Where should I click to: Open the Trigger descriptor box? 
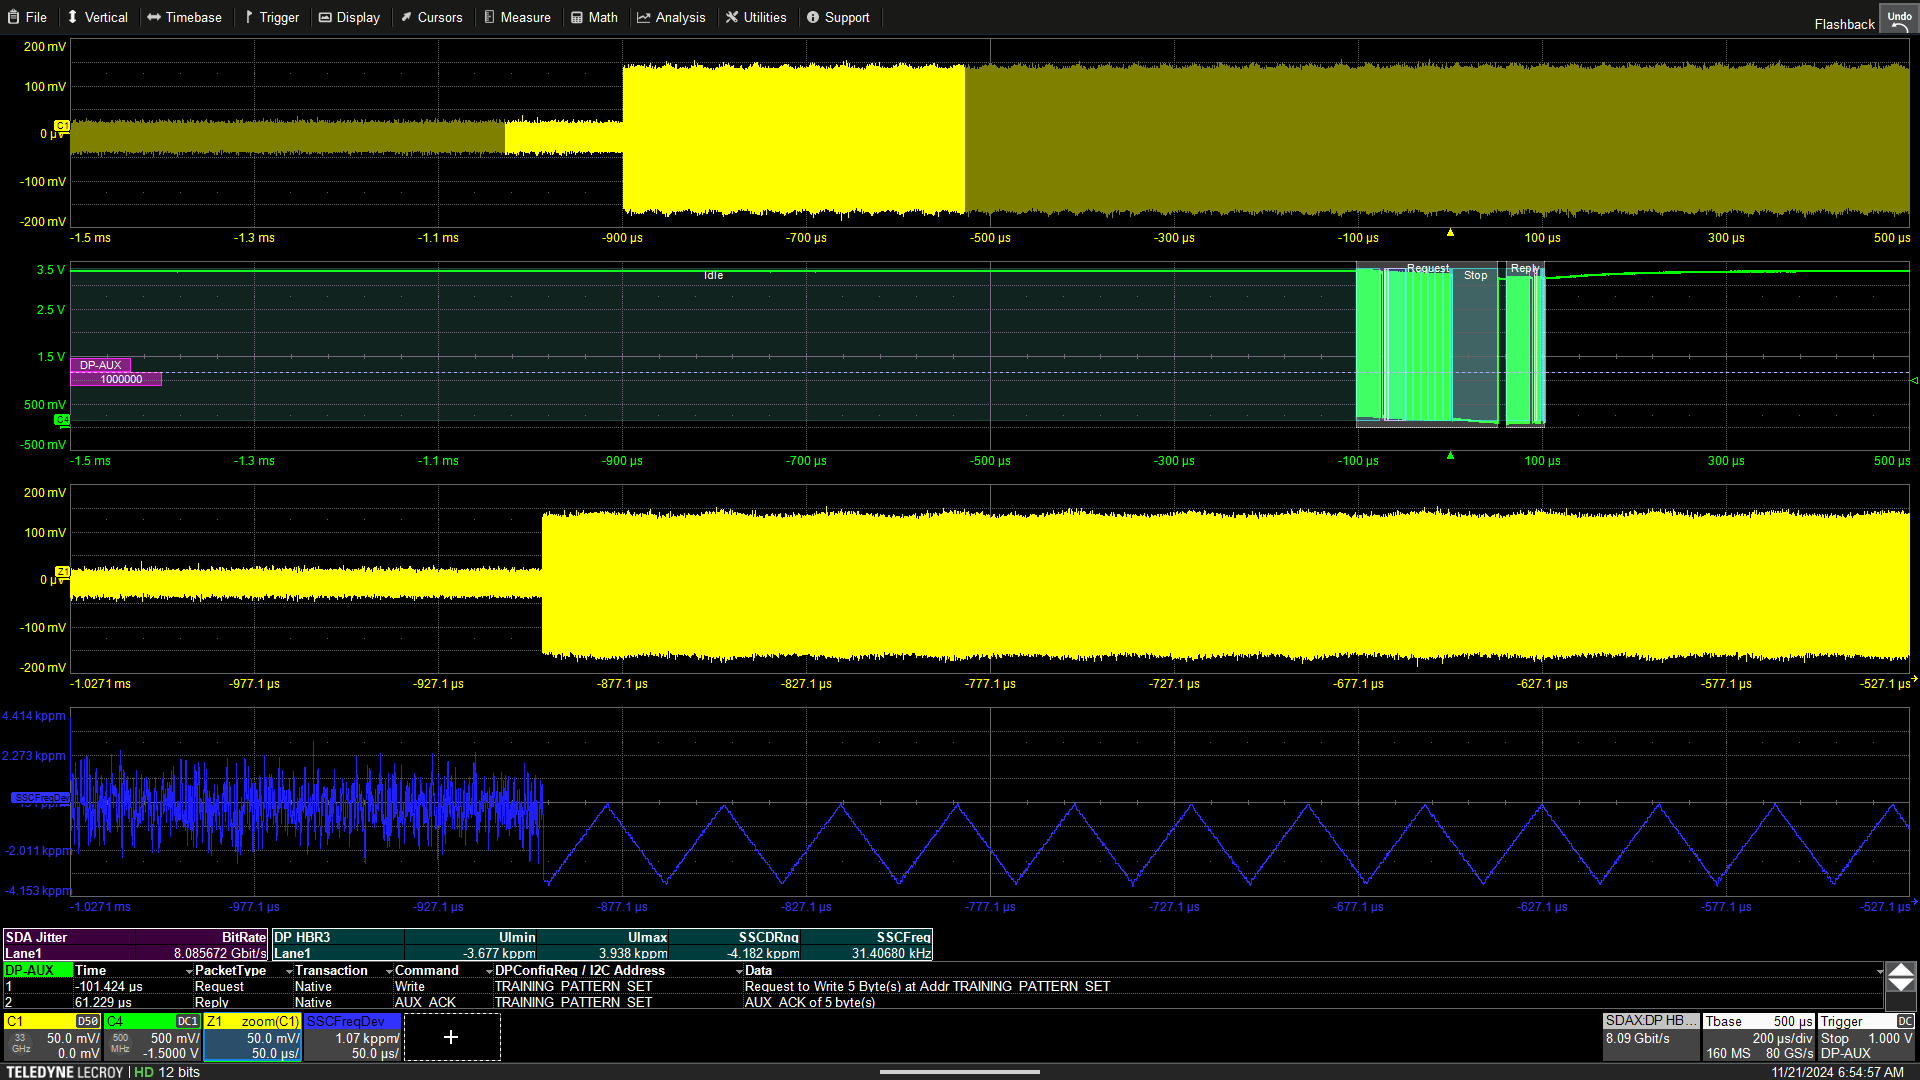click(1866, 1037)
